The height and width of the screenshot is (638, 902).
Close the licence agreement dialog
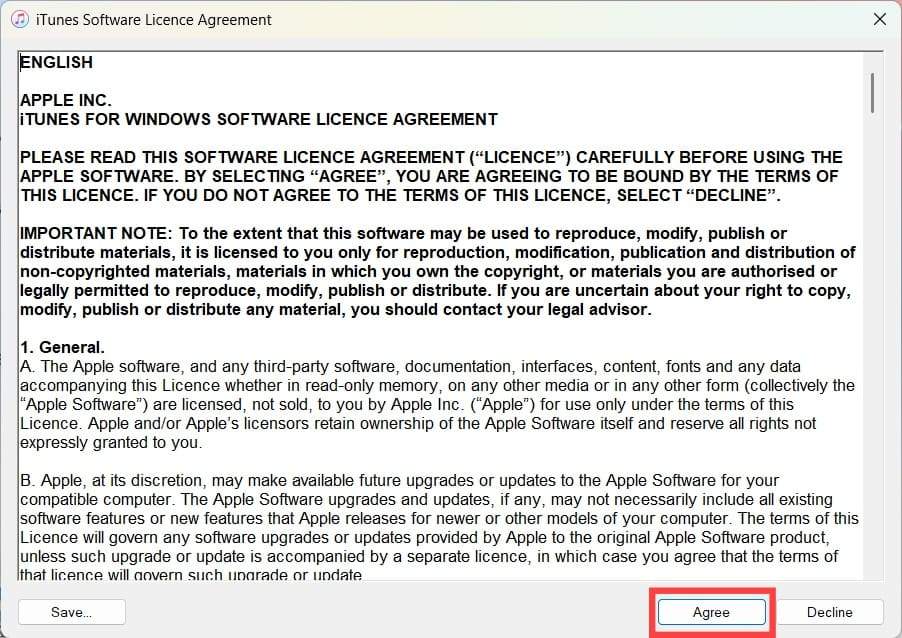pyautogui.click(x=880, y=19)
